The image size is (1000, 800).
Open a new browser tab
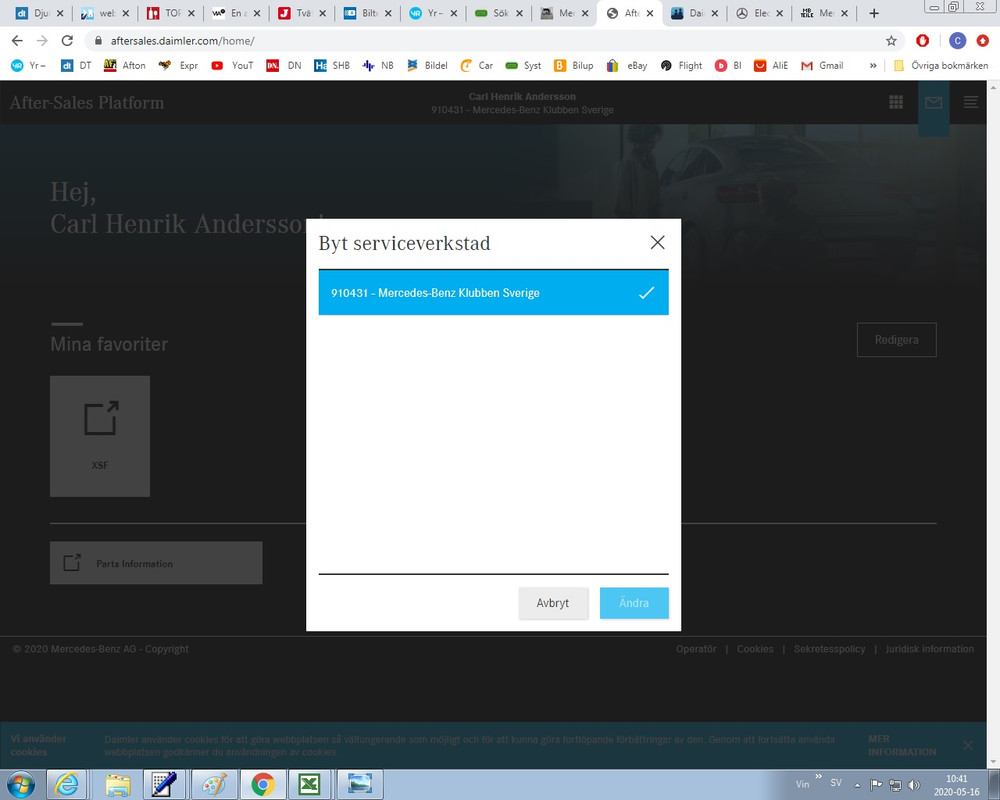coord(874,13)
